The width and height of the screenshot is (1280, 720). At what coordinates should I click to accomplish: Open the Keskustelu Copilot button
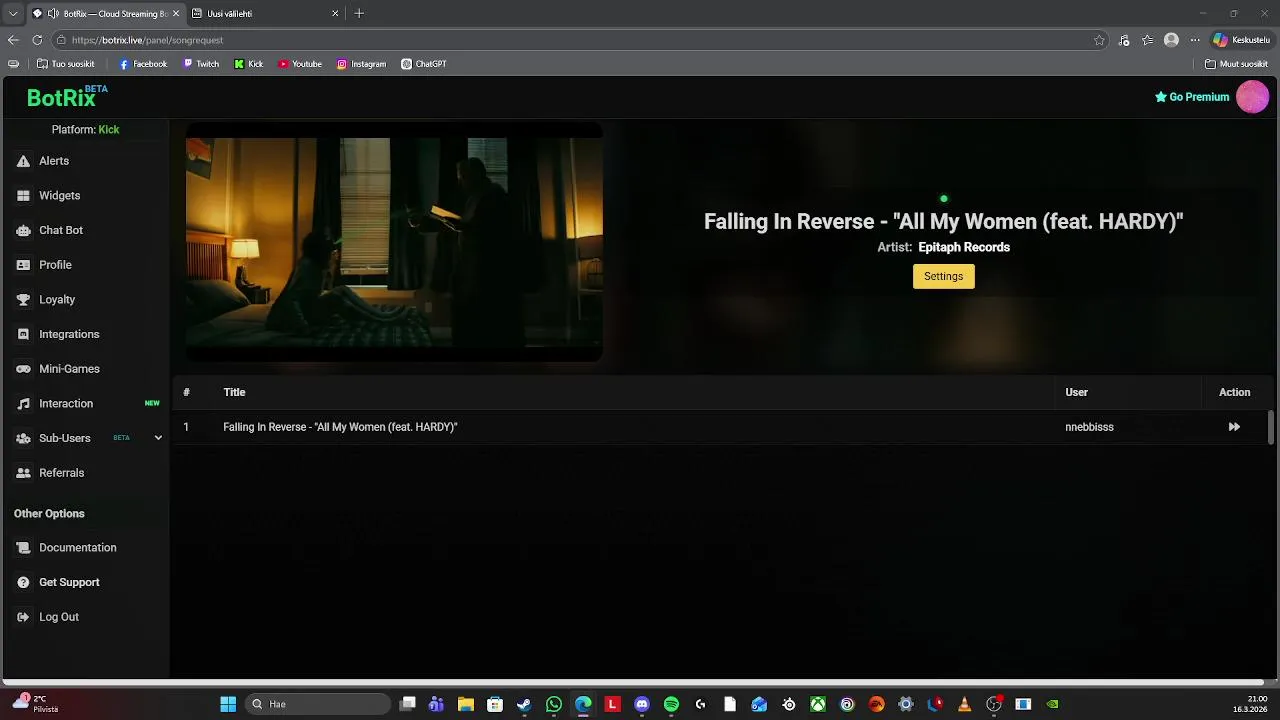[x=1241, y=40]
